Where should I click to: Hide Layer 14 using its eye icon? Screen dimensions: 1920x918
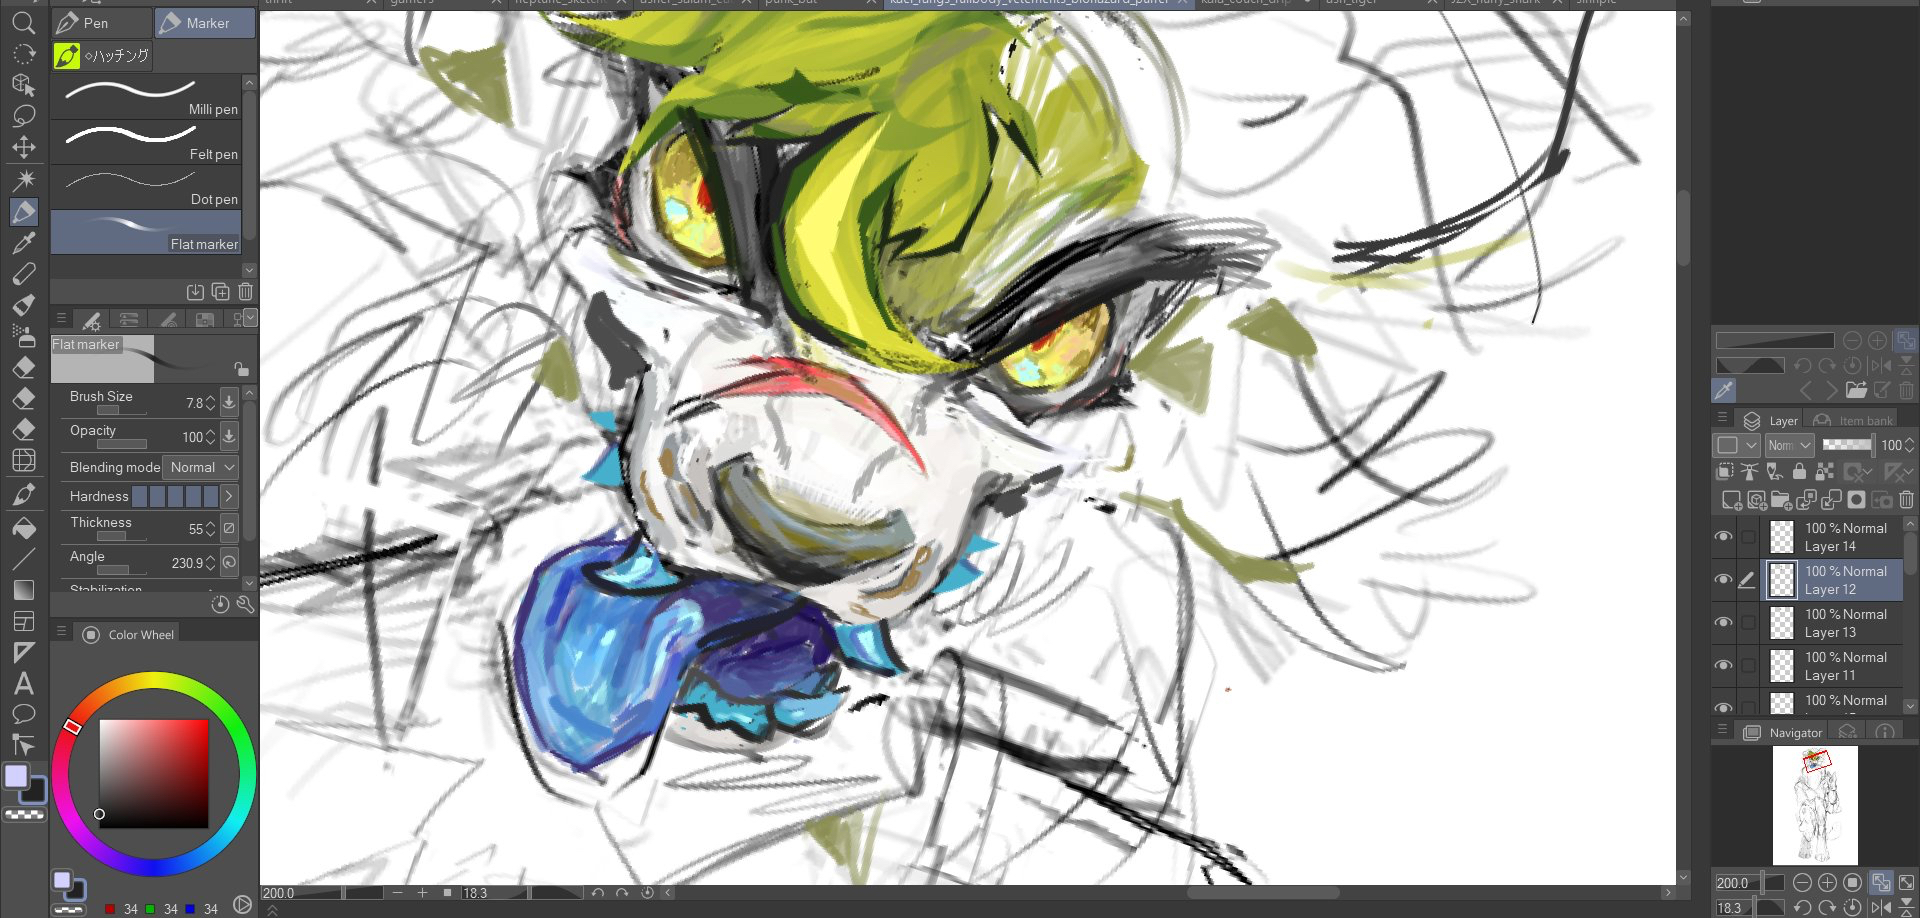click(x=1723, y=537)
